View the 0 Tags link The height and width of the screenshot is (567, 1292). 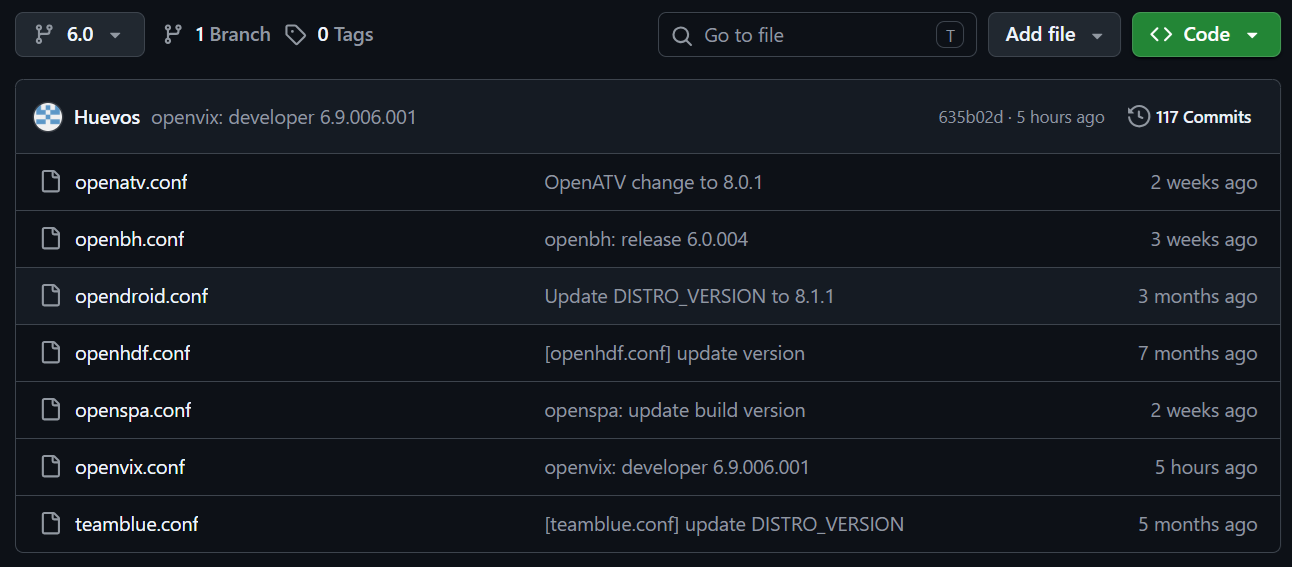pos(329,34)
